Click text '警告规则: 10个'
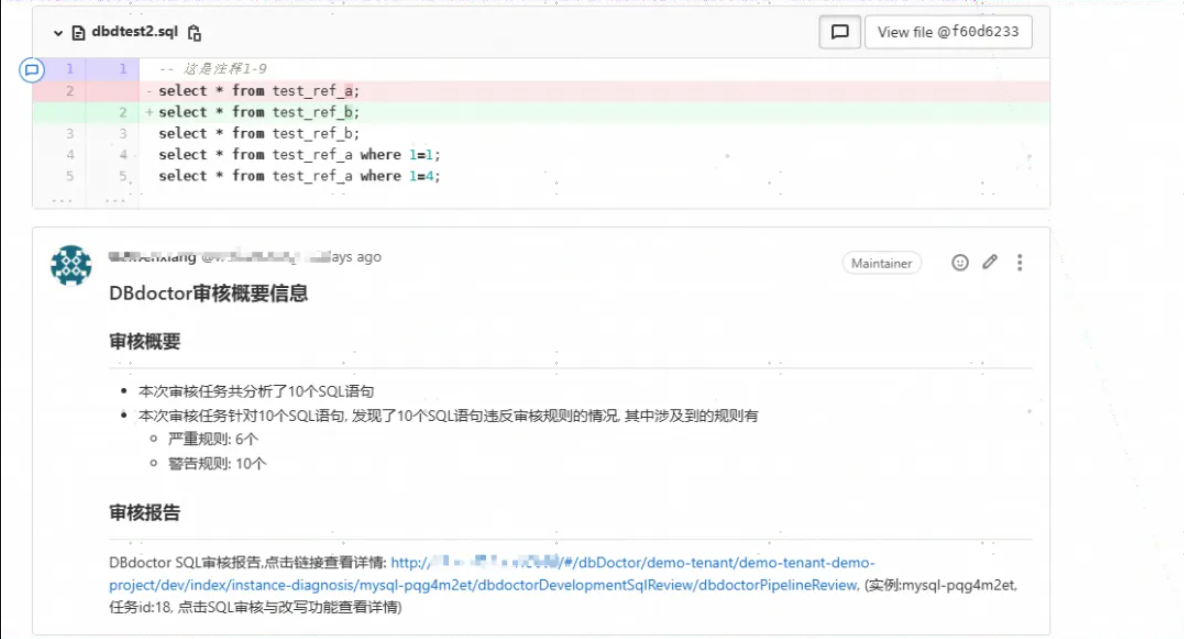This screenshot has width=1184, height=639. click(217, 464)
